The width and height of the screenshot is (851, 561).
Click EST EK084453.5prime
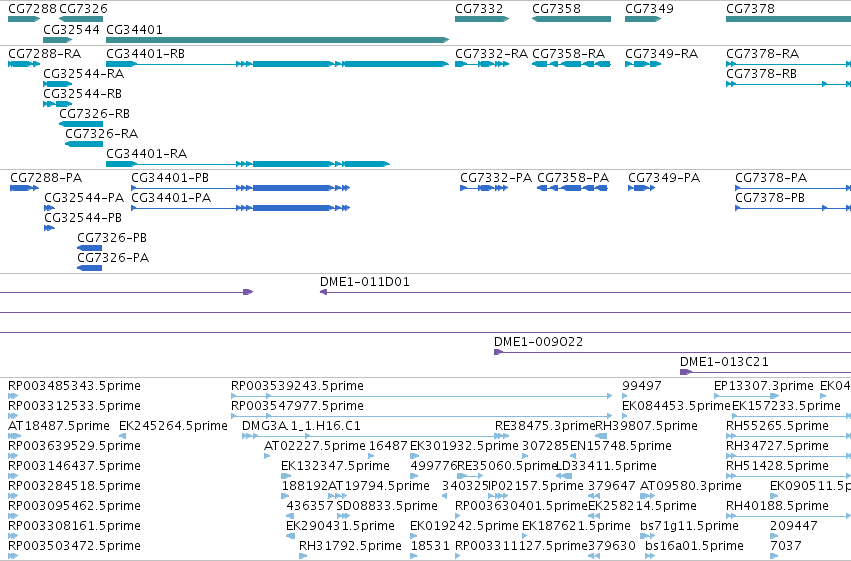pos(676,406)
